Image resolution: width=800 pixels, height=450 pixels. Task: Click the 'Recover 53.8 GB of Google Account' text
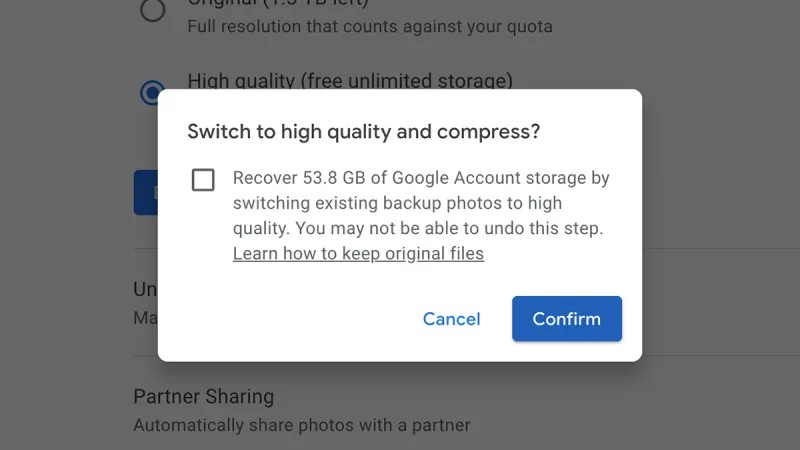point(377,178)
